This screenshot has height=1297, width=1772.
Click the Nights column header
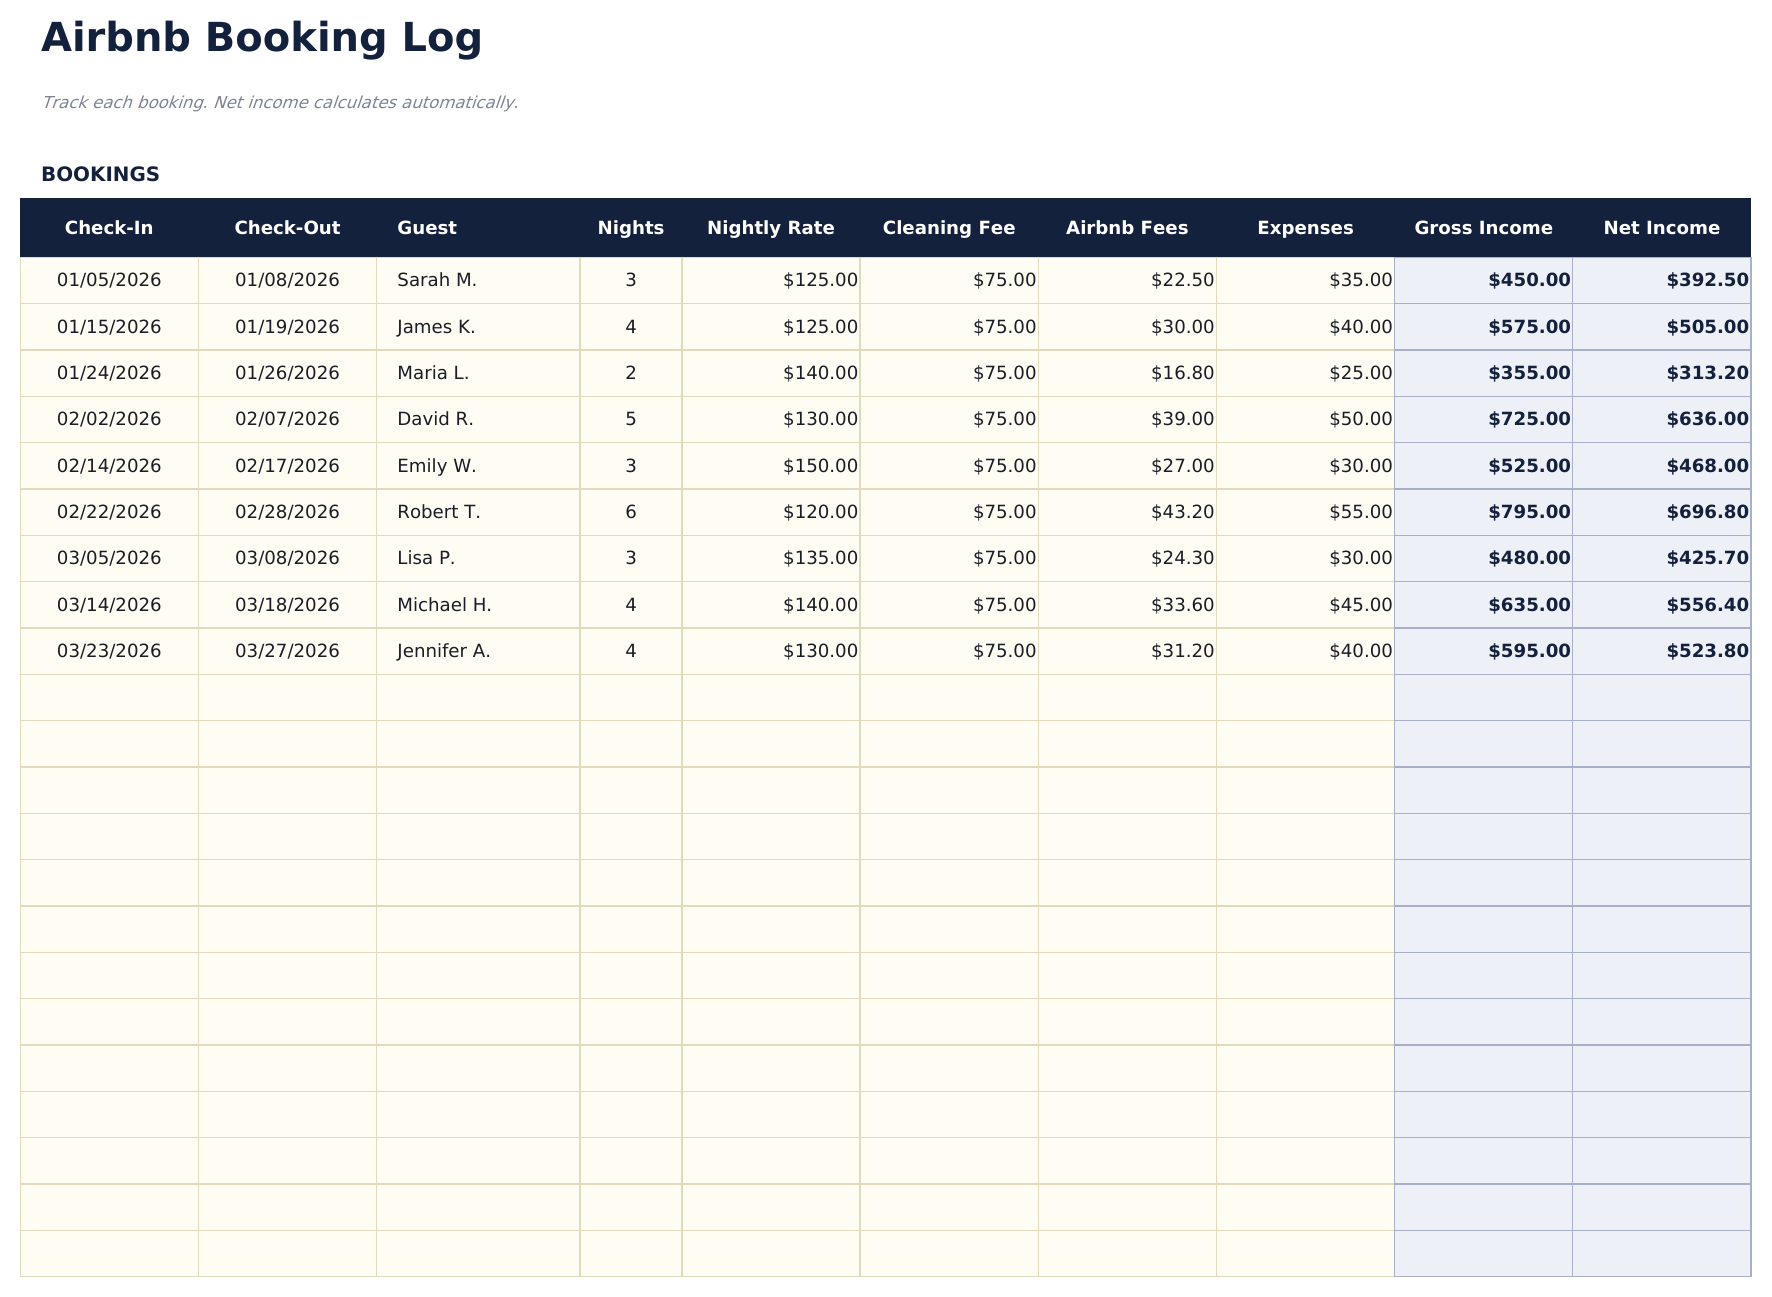pyautogui.click(x=630, y=227)
